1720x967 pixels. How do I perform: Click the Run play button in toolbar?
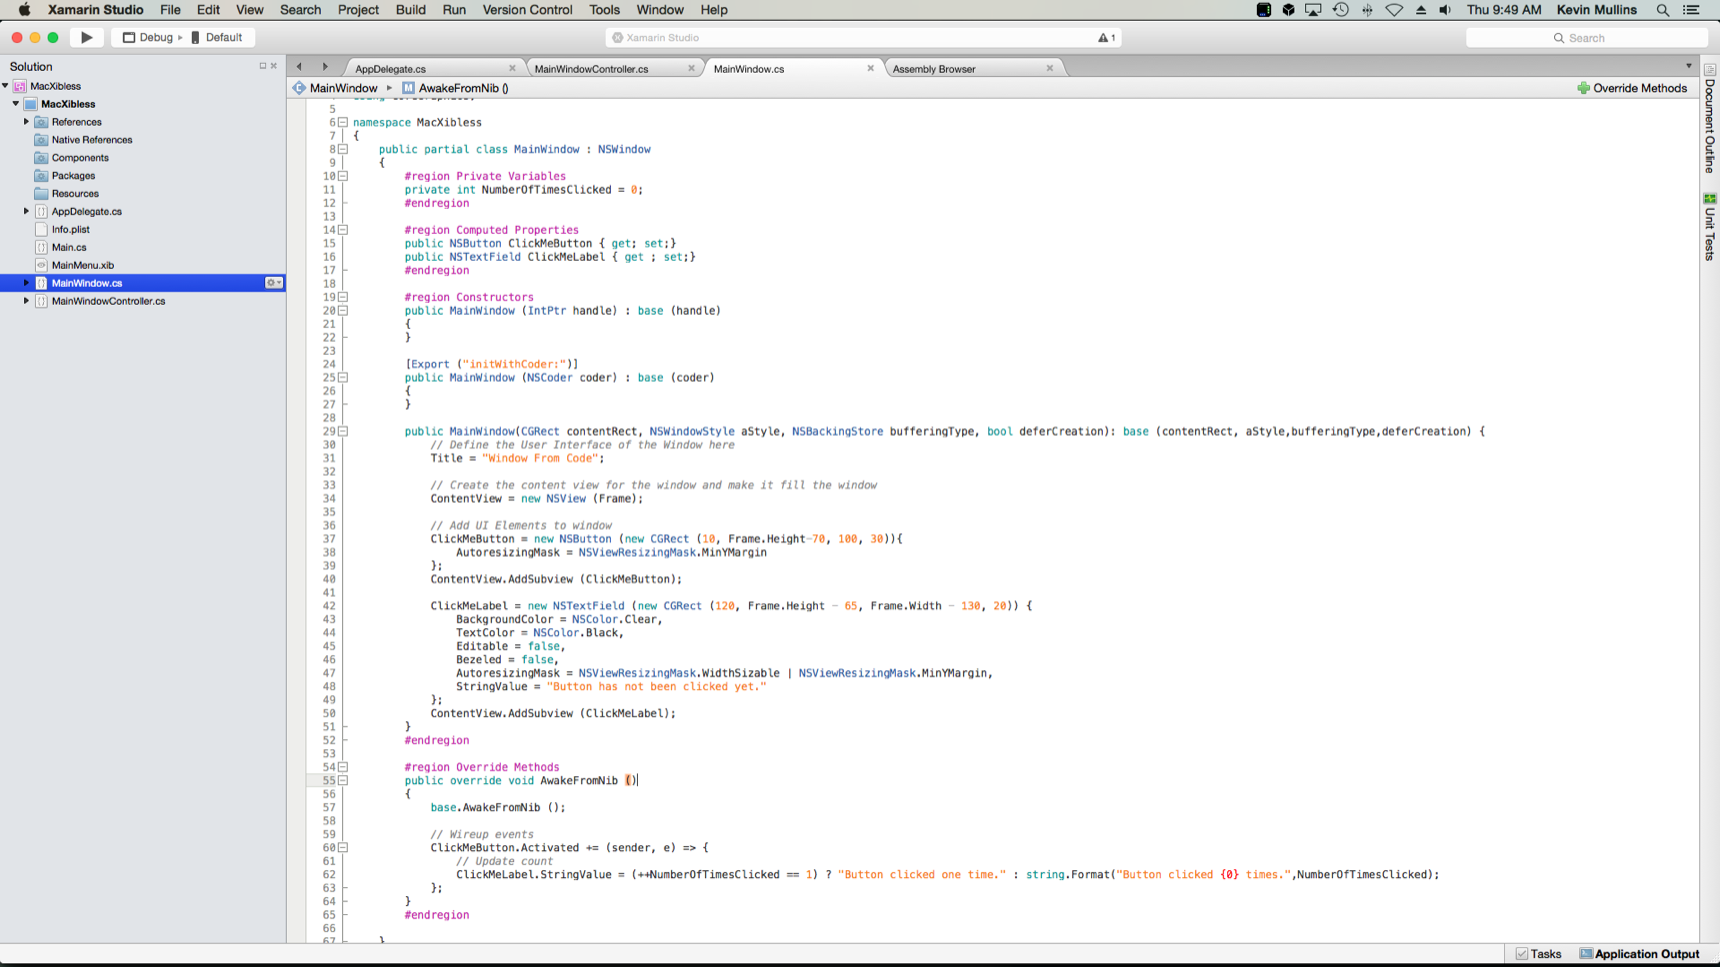pos(87,37)
